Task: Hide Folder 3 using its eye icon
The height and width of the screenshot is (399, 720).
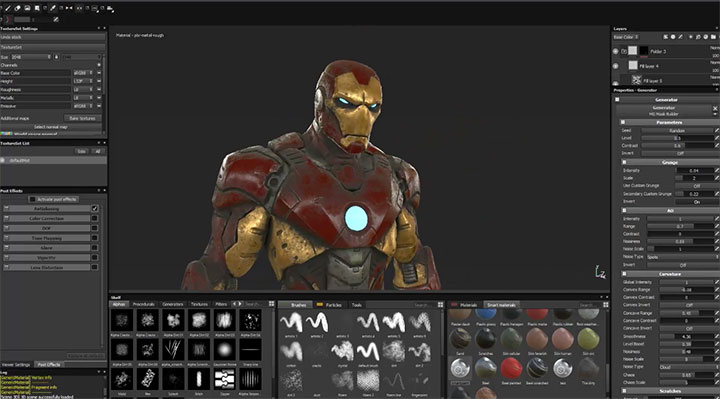Action: (x=615, y=51)
